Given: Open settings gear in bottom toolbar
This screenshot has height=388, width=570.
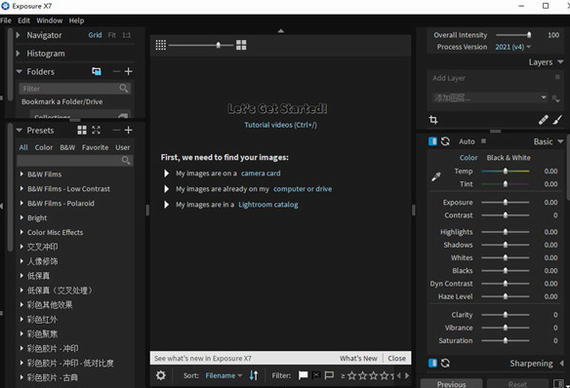Looking at the screenshot, I should coord(161,375).
